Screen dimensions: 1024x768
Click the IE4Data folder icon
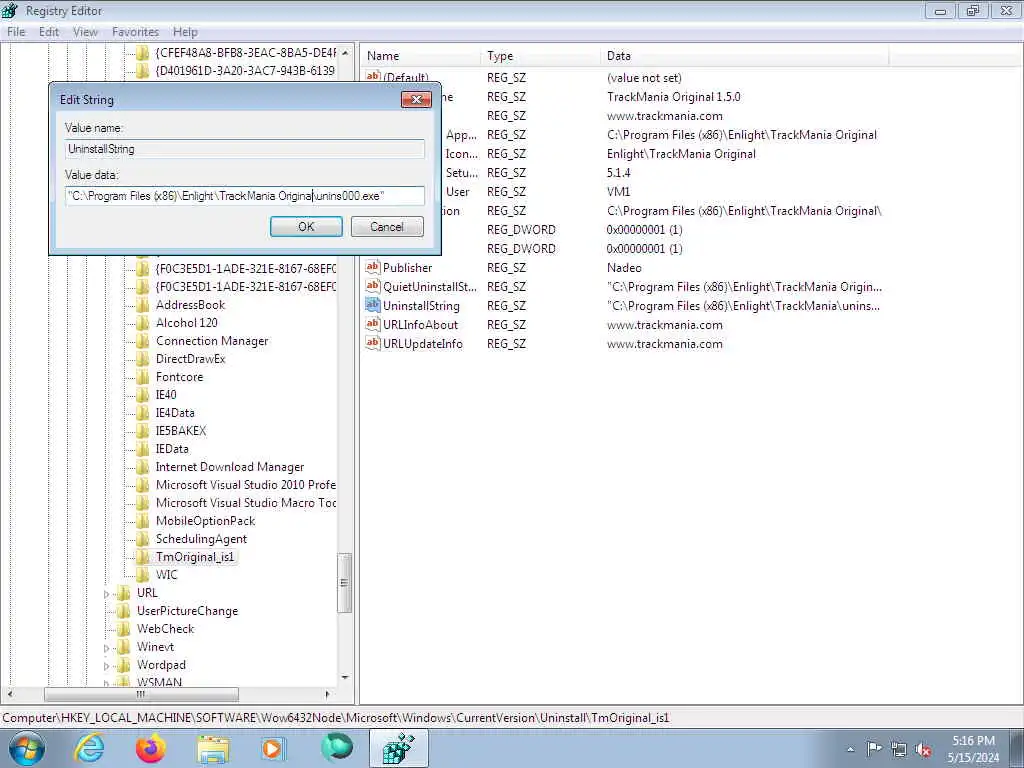[x=143, y=413]
